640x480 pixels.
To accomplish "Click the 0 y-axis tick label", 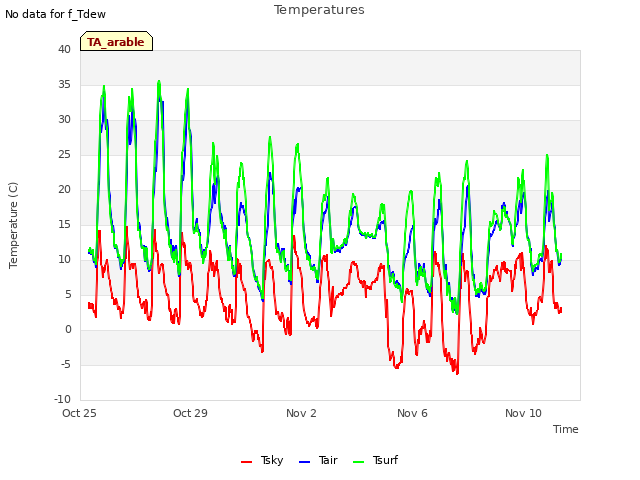I will tap(68, 330).
